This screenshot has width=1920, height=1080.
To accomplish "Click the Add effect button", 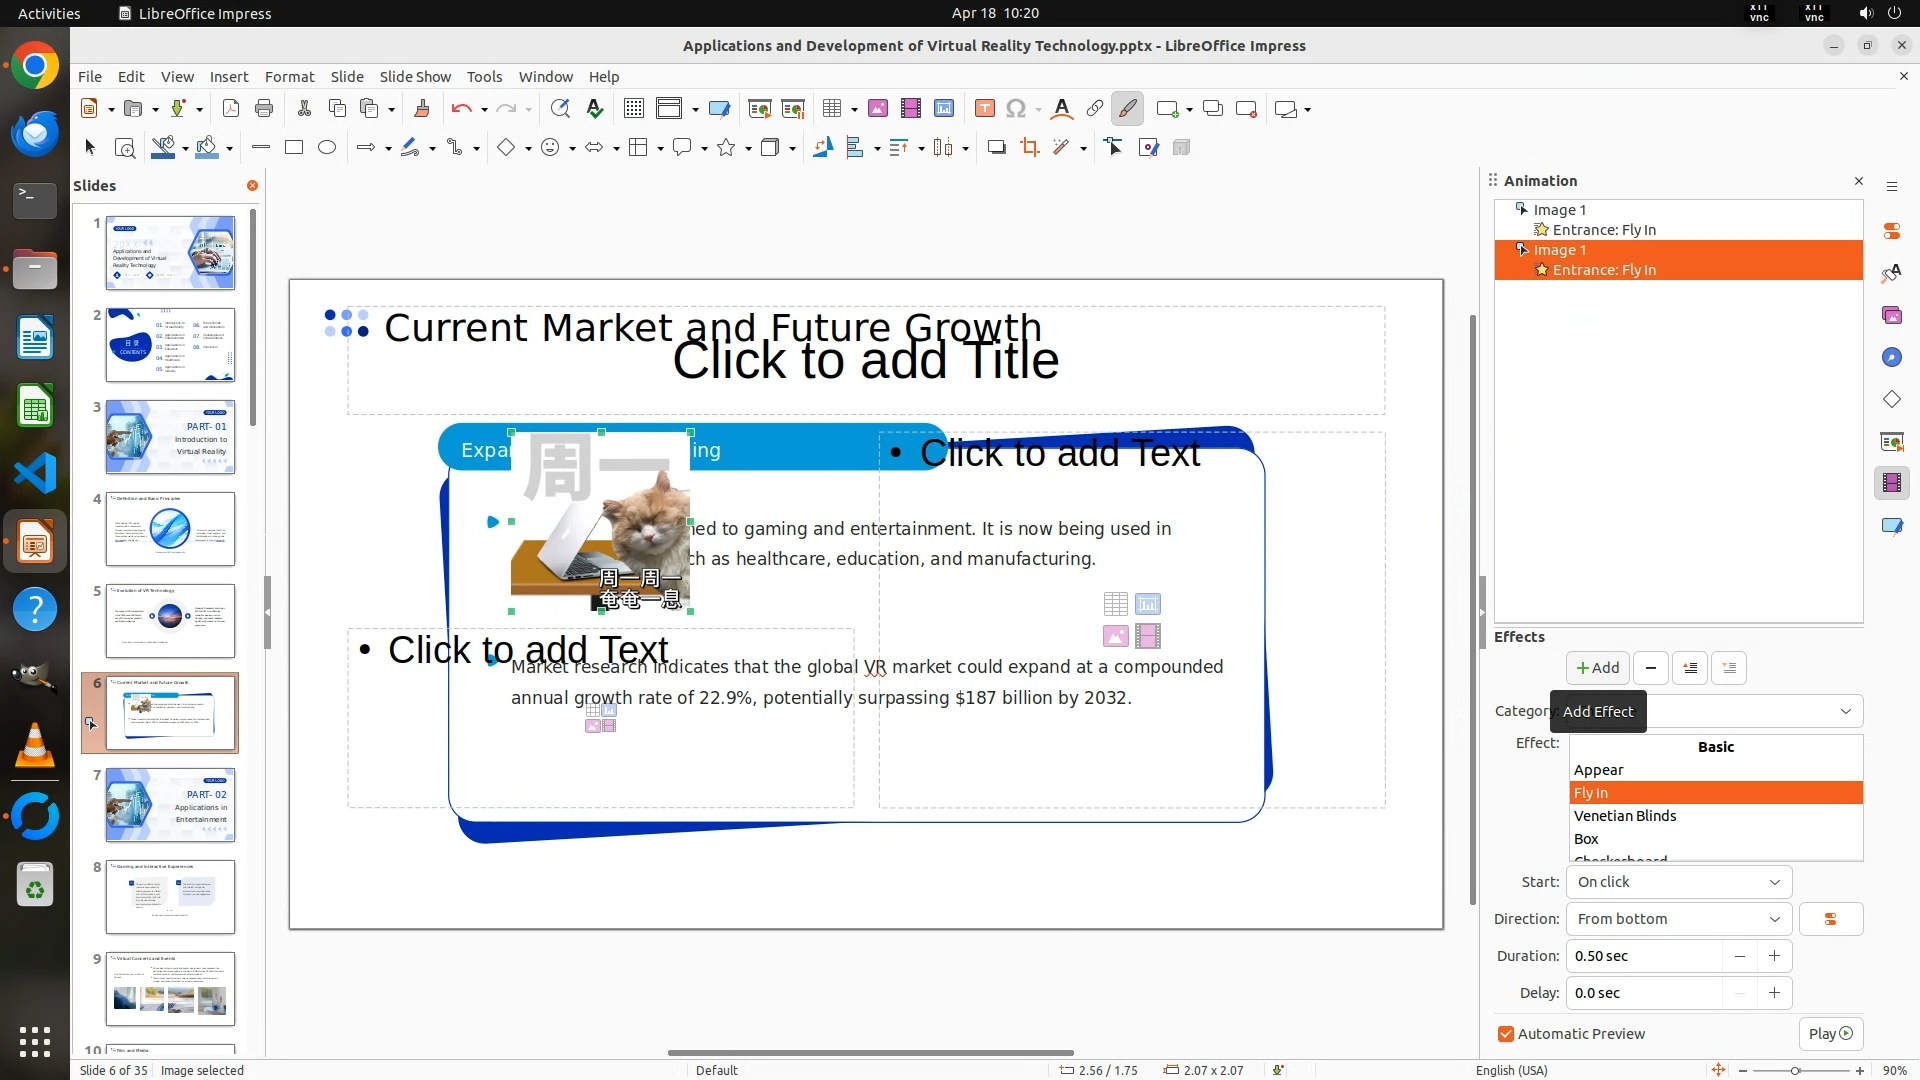I will 1597,668.
